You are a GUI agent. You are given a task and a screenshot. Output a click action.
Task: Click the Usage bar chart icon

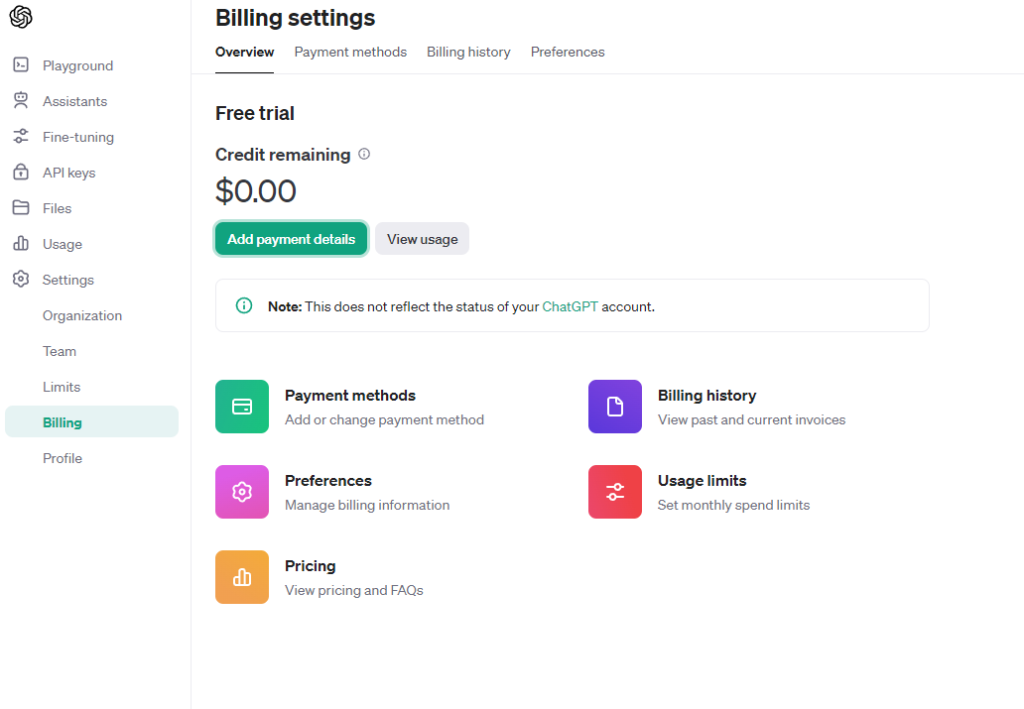tap(21, 244)
